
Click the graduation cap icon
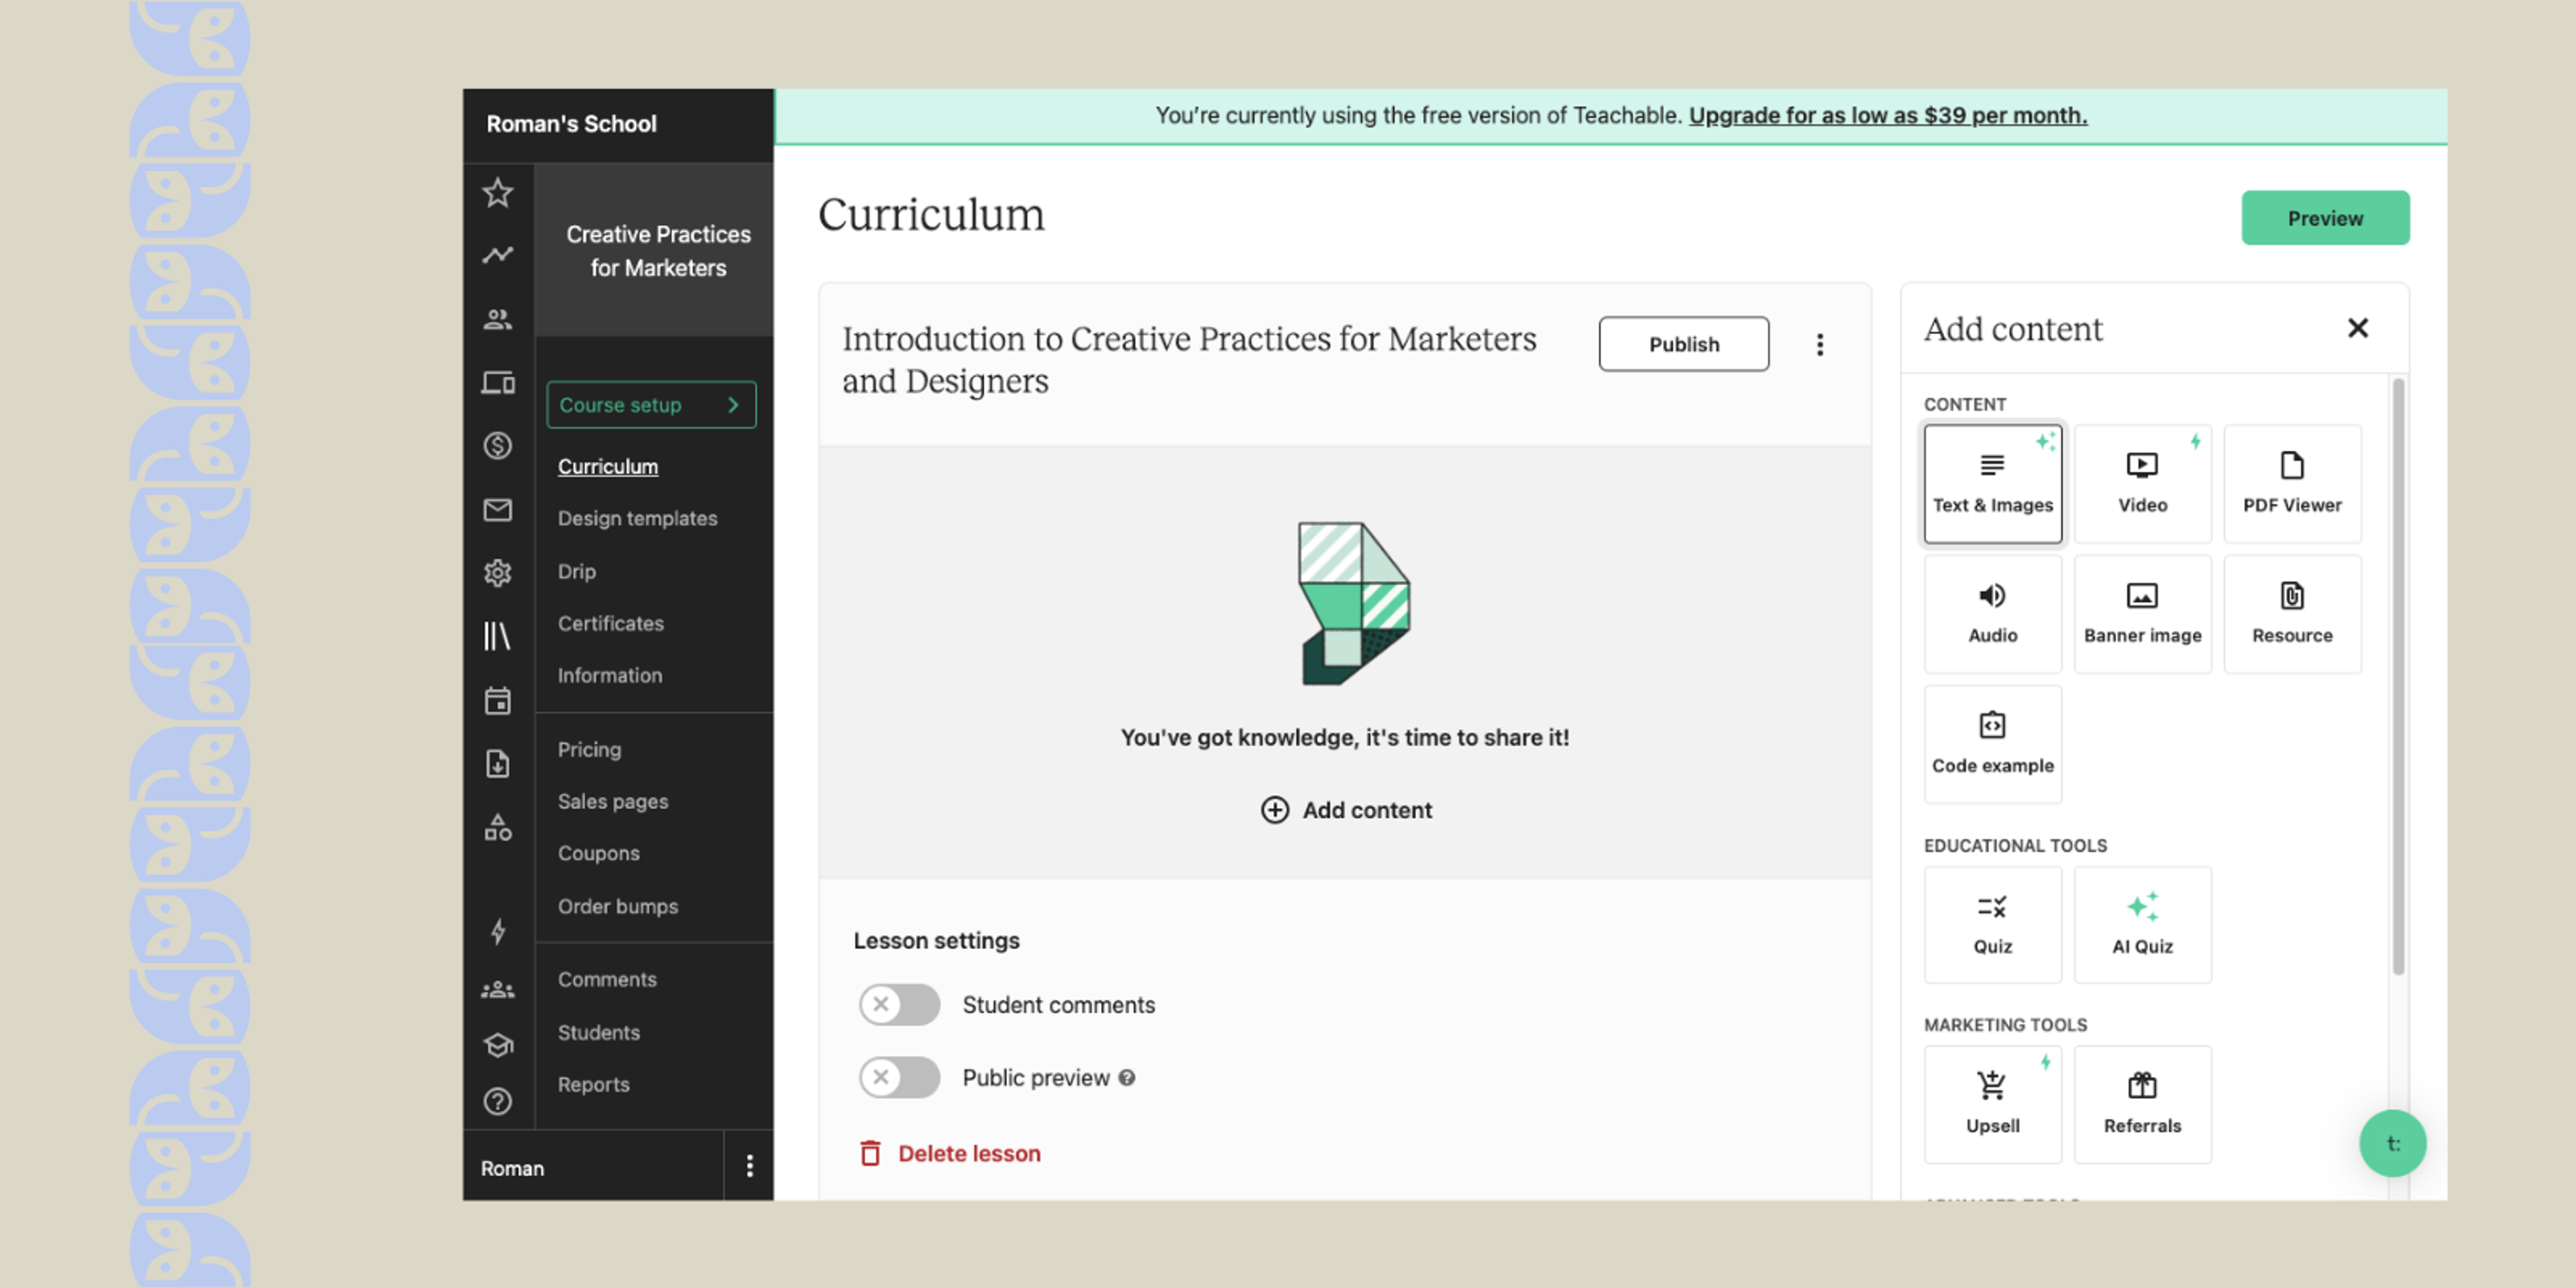(497, 1045)
